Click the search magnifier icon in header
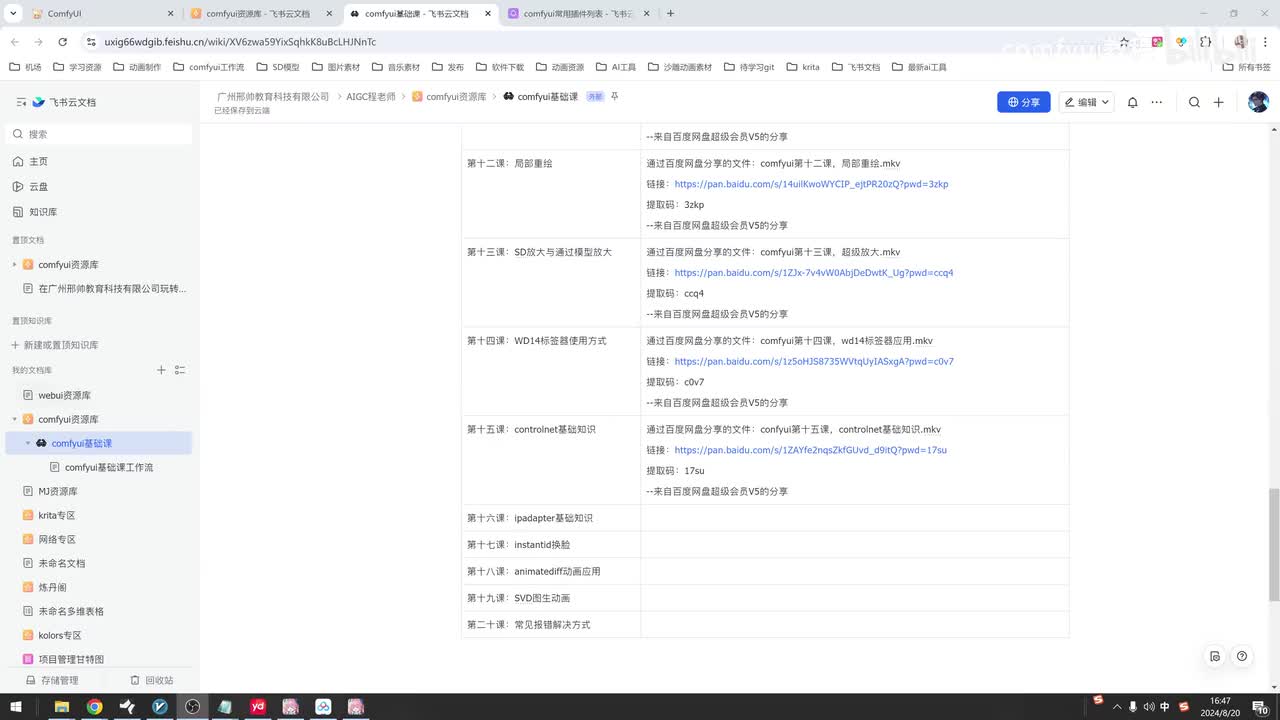The image size is (1280, 720). point(1194,102)
